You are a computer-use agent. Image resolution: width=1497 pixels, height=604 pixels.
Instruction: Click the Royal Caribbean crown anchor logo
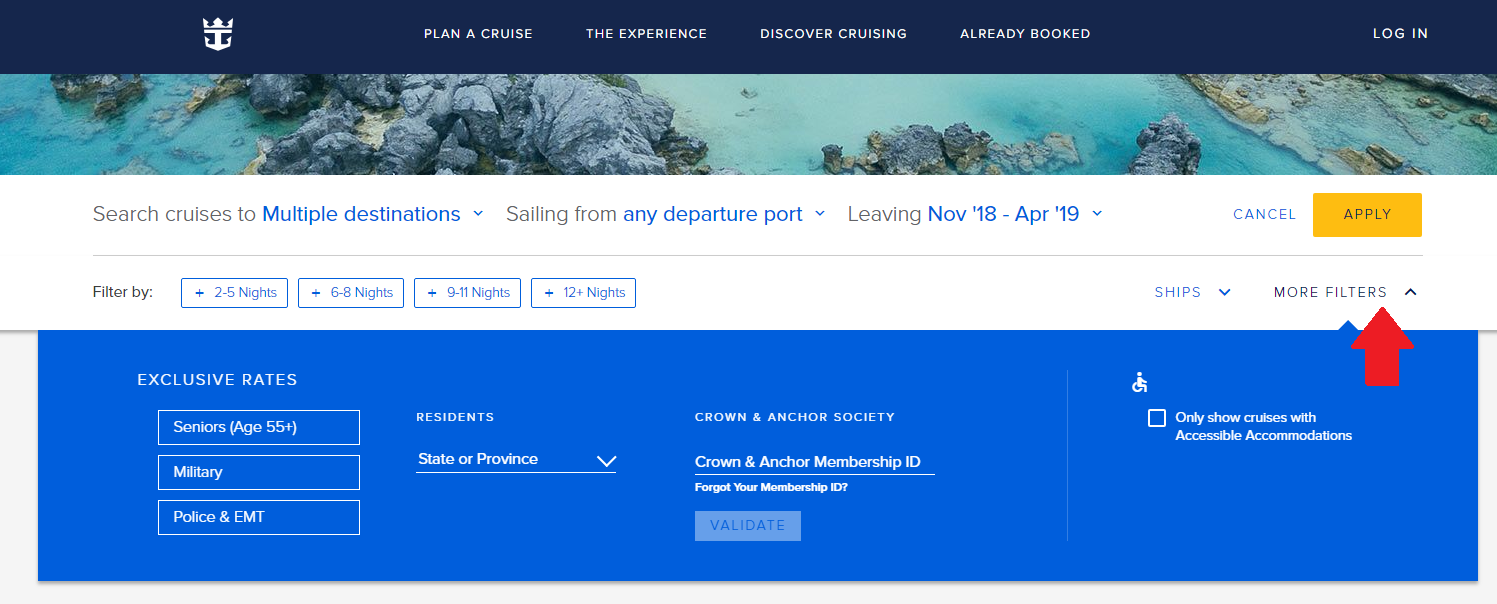pyautogui.click(x=217, y=34)
